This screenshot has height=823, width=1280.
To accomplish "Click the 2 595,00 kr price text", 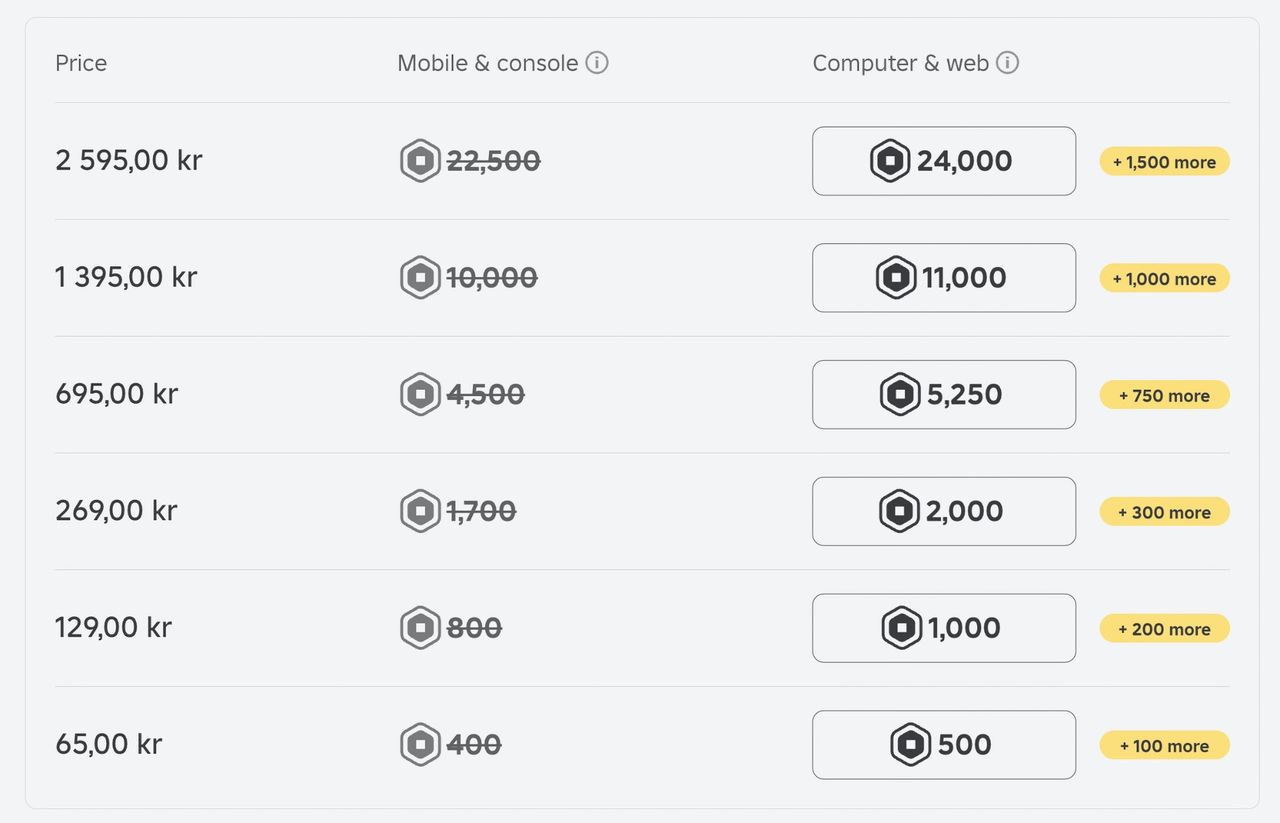I will coord(129,161).
